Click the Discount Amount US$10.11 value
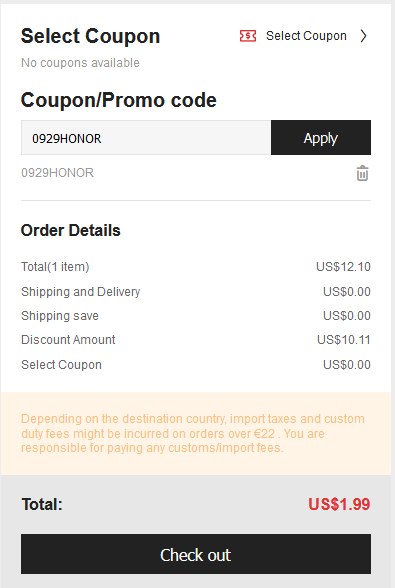Image resolution: width=395 pixels, height=588 pixels. click(344, 340)
